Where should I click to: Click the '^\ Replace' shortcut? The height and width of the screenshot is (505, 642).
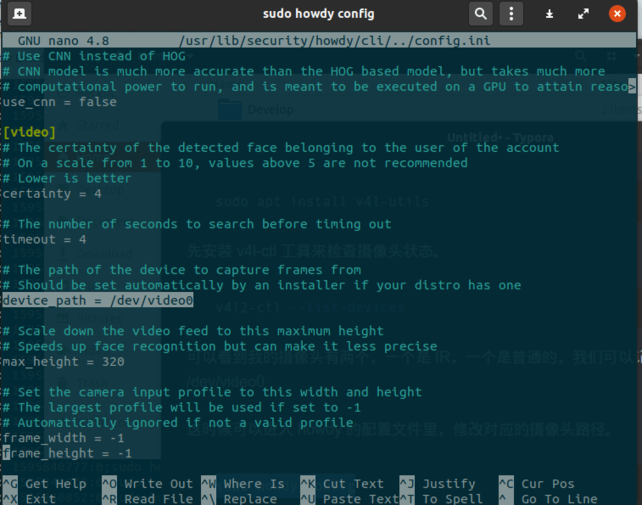click(x=239, y=499)
